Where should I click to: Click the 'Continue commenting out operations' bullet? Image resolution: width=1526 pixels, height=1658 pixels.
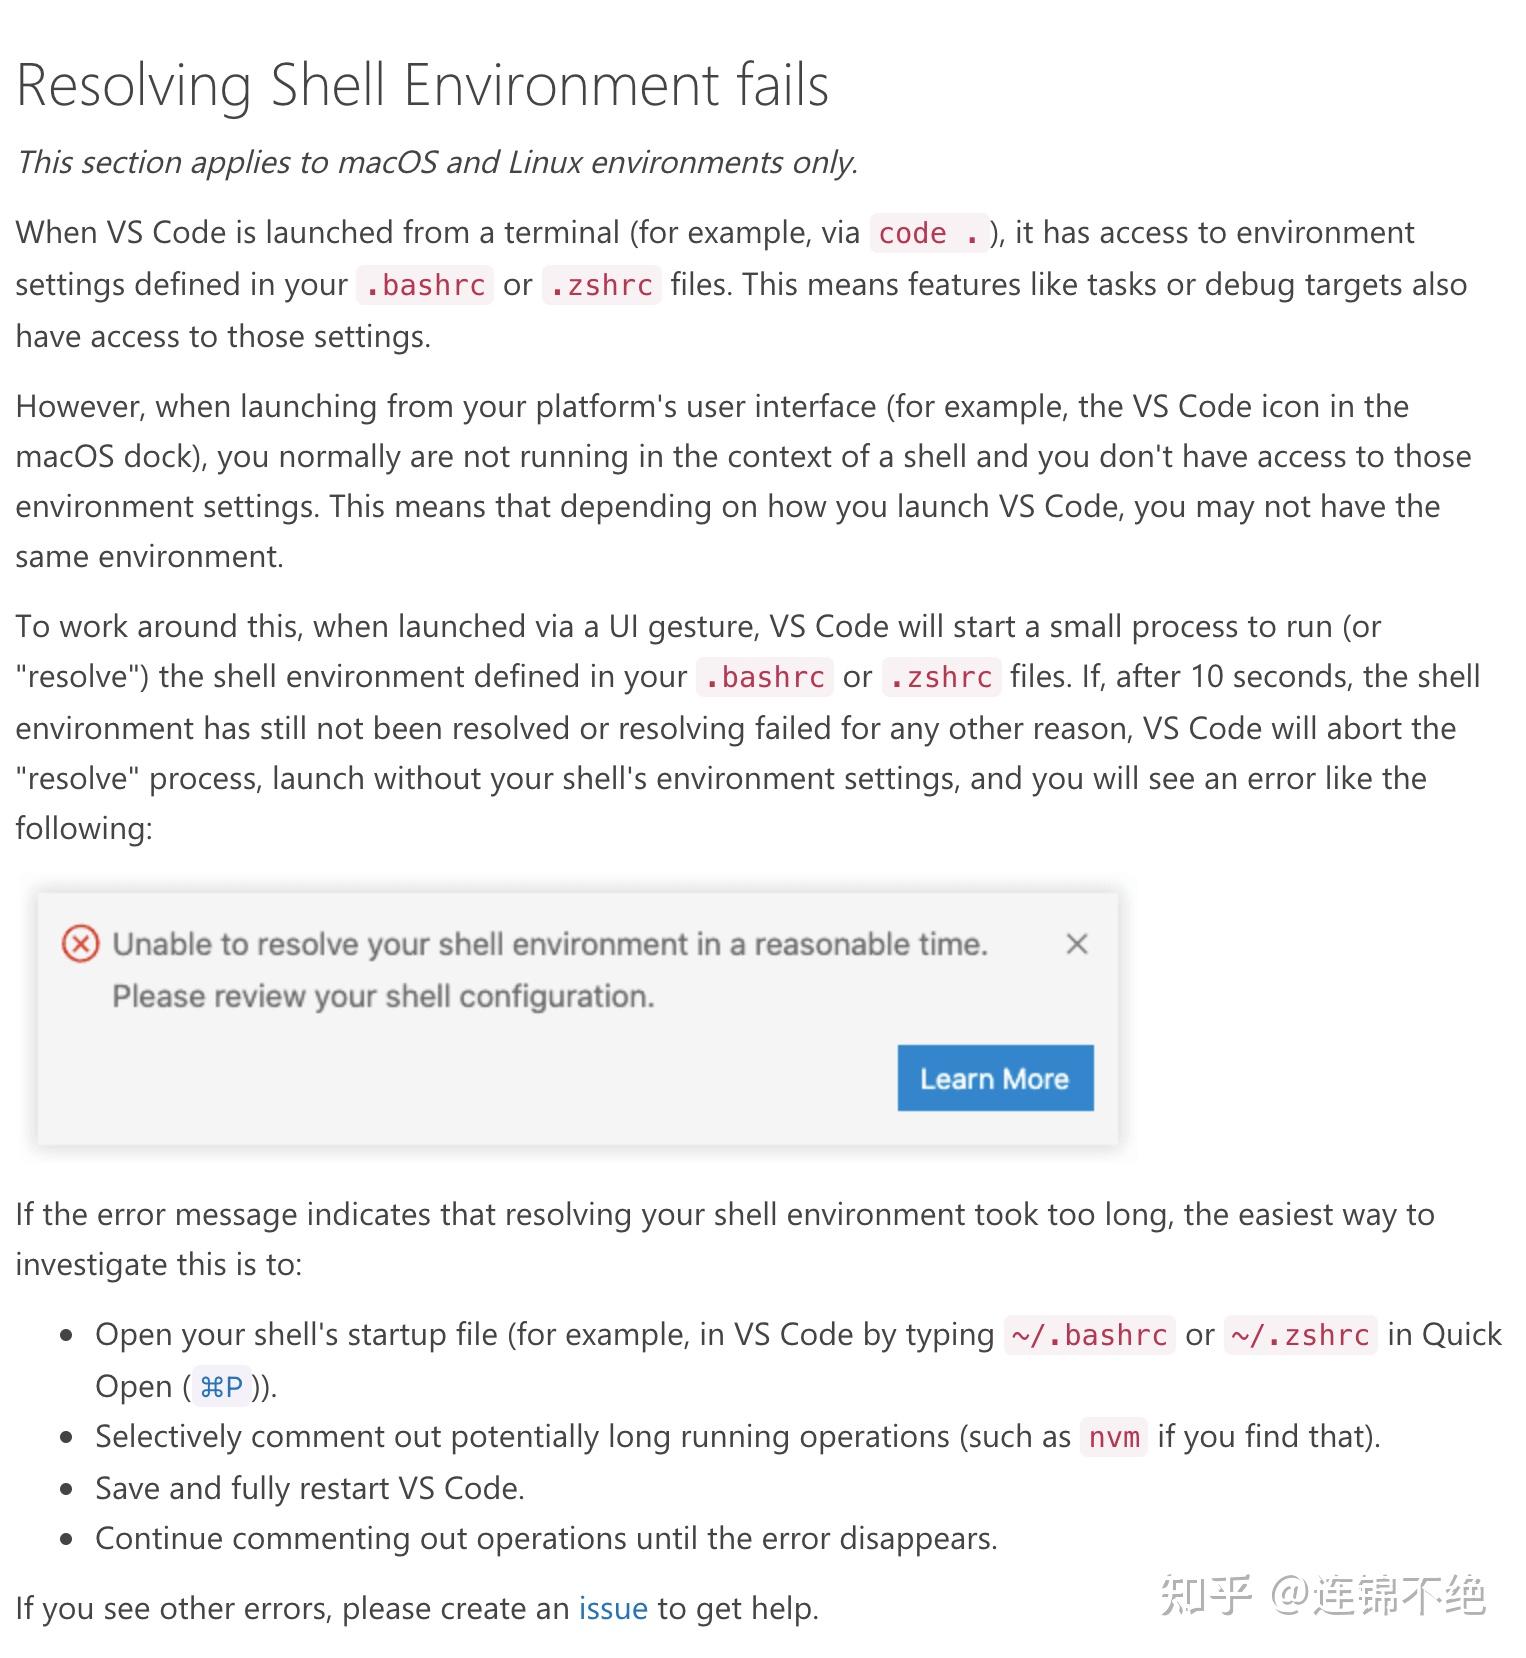tap(546, 1538)
